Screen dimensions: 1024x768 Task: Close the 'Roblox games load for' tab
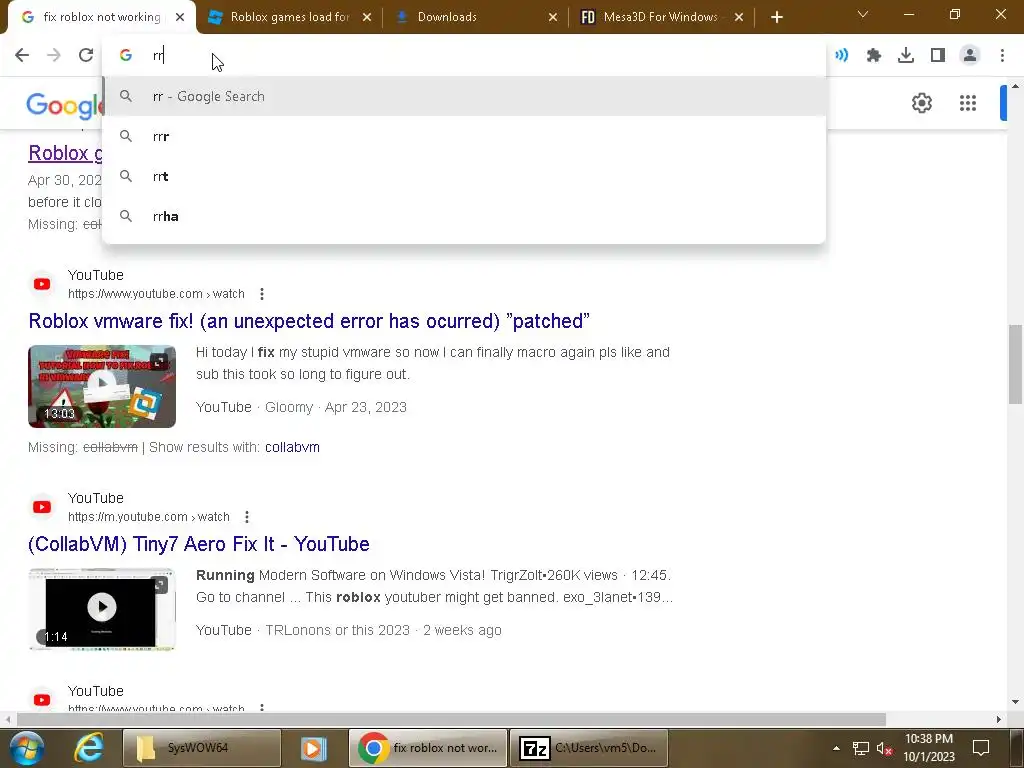[x=367, y=17]
